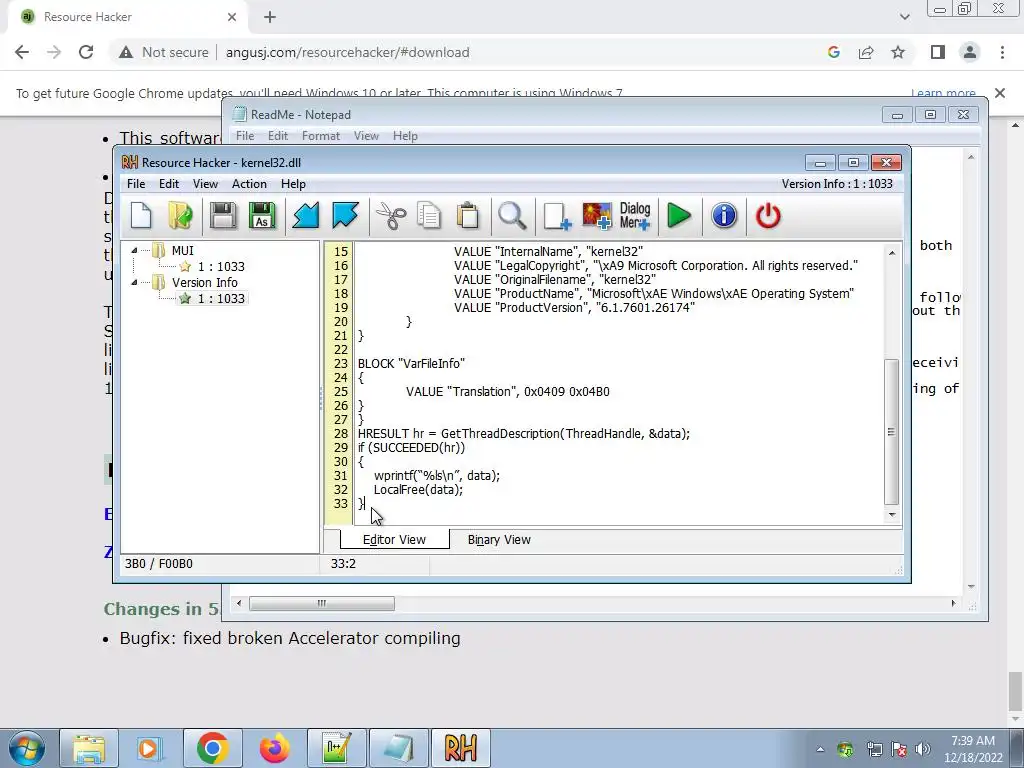Click the left blue bookmark arrow icon
The width and height of the screenshot is (1024, 768).
pyautogui.click(x=306, y=216)
